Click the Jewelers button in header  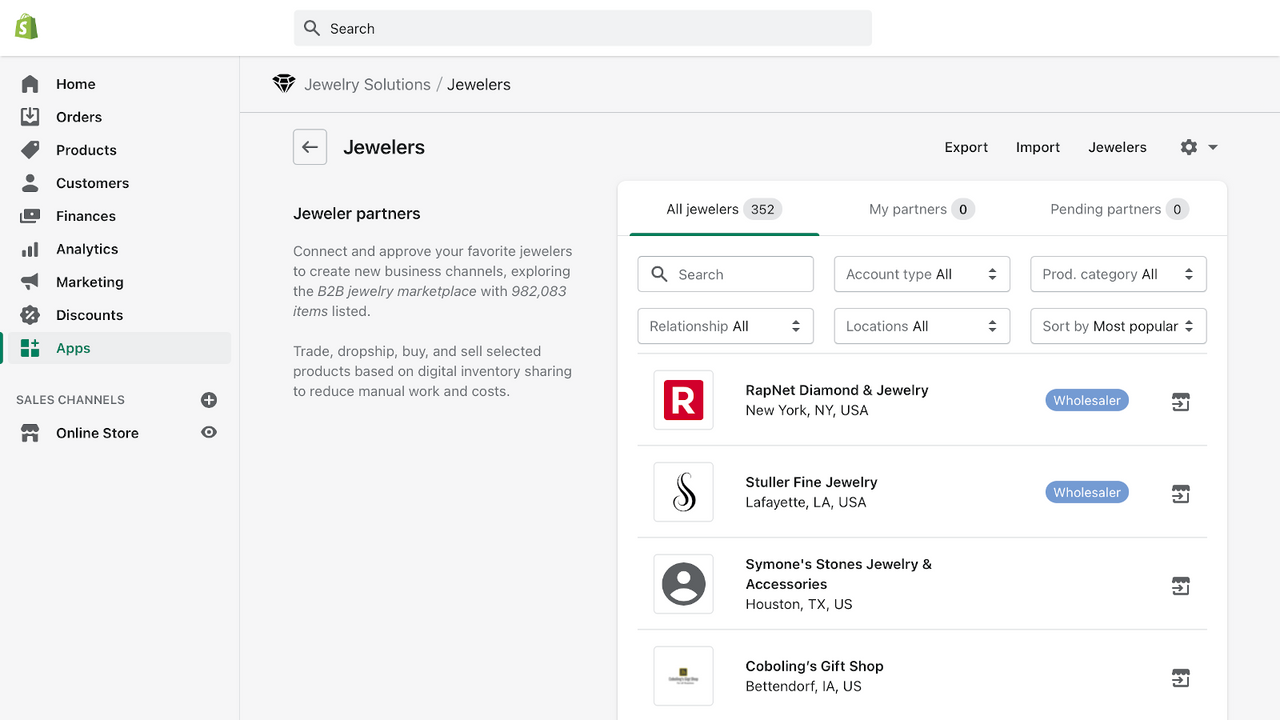pos(1117,147)
